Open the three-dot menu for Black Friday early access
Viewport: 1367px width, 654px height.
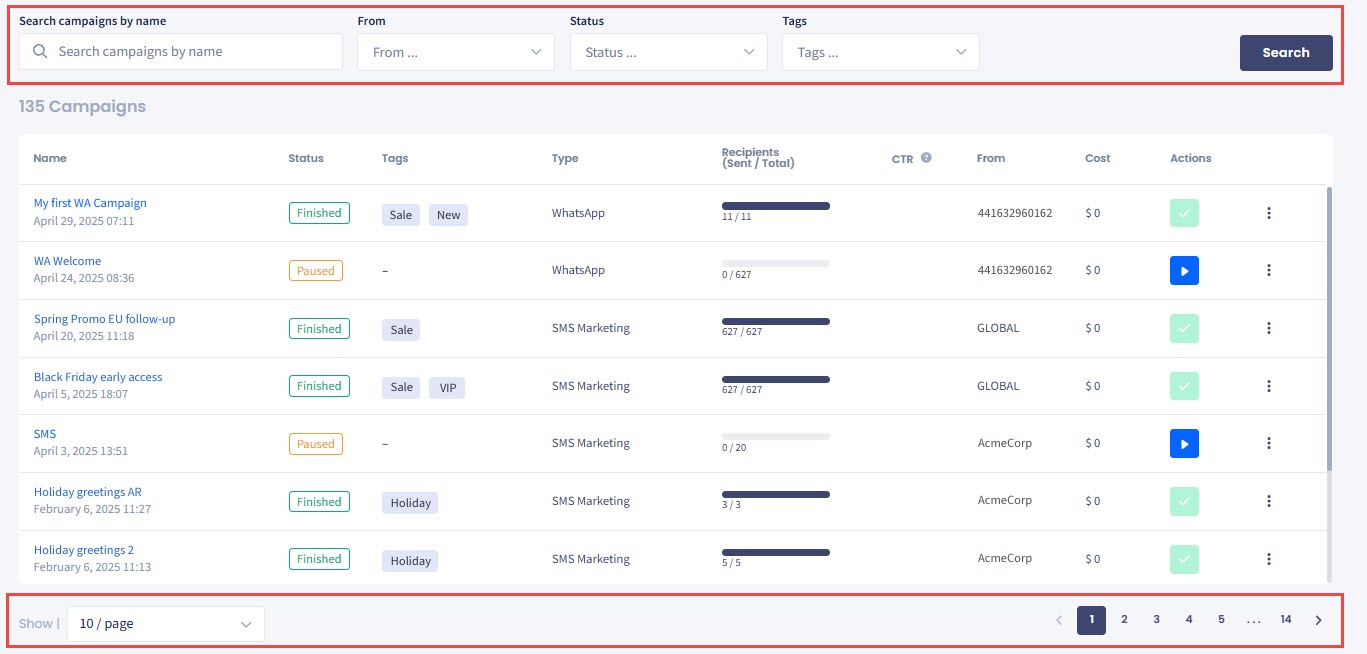pos(1269,386)
